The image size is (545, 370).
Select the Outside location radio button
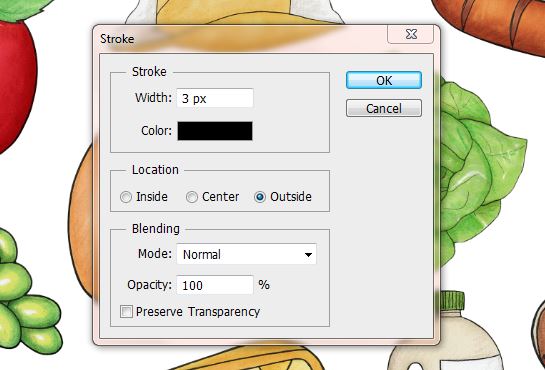point(260,197)
